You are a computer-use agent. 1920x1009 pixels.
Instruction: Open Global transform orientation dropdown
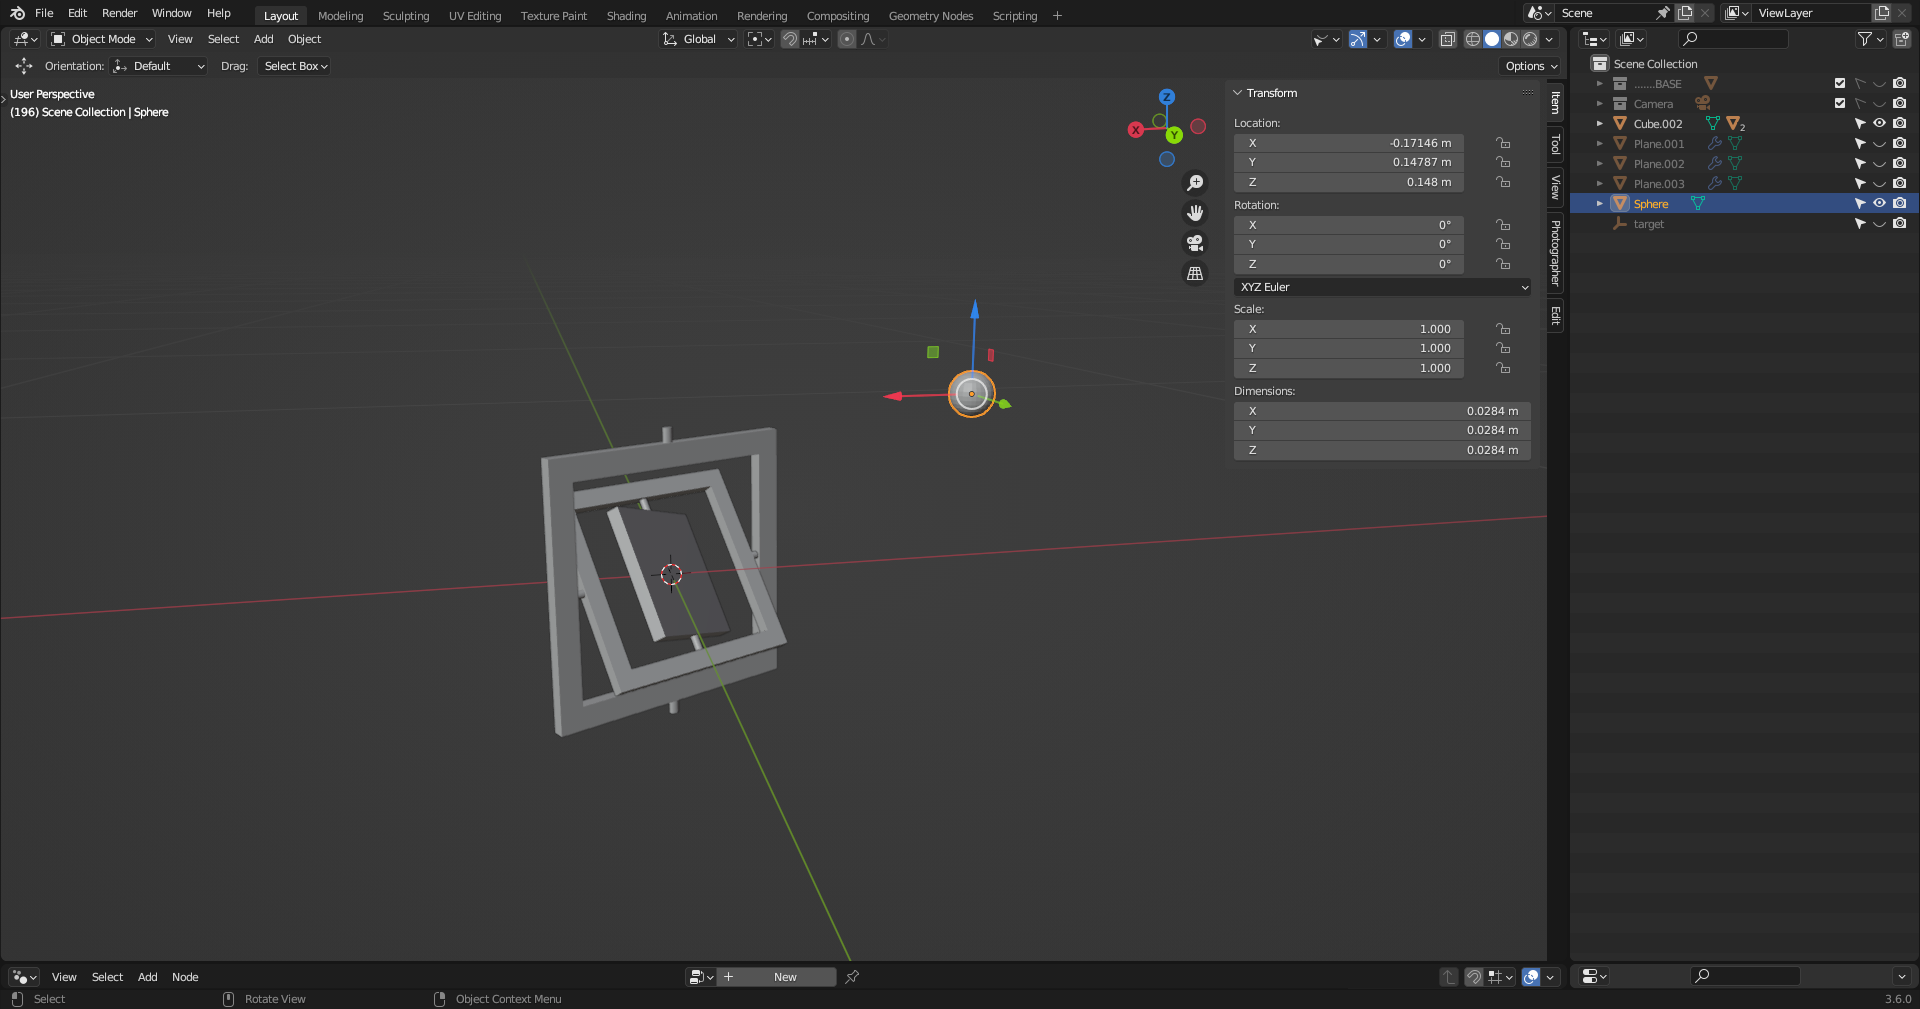tap(699, 39)
